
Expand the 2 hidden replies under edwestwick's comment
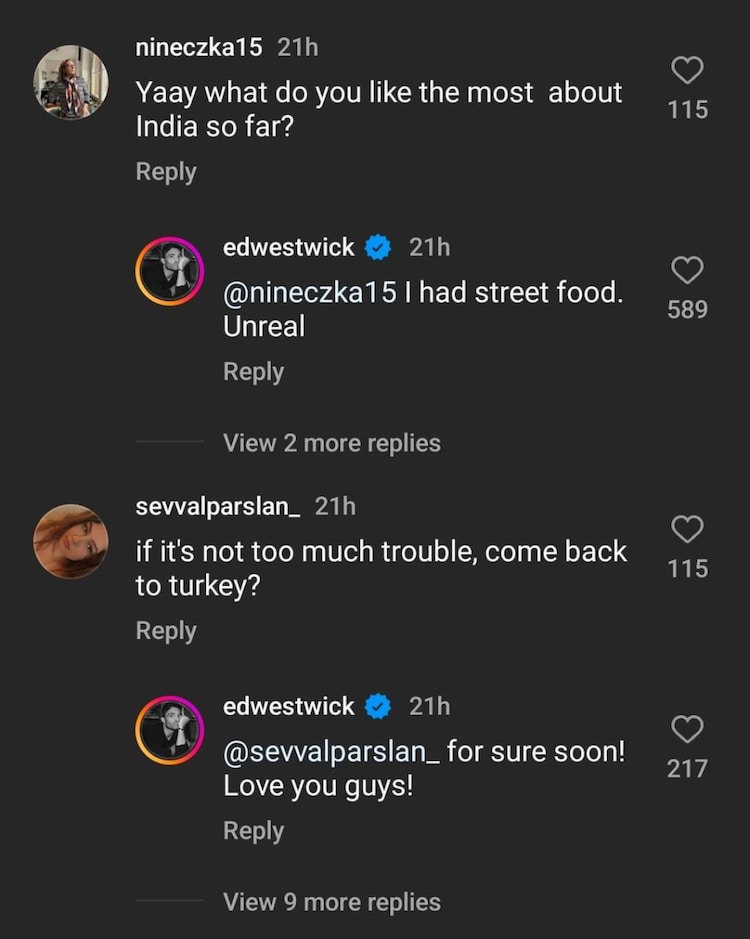pos(329,442)
